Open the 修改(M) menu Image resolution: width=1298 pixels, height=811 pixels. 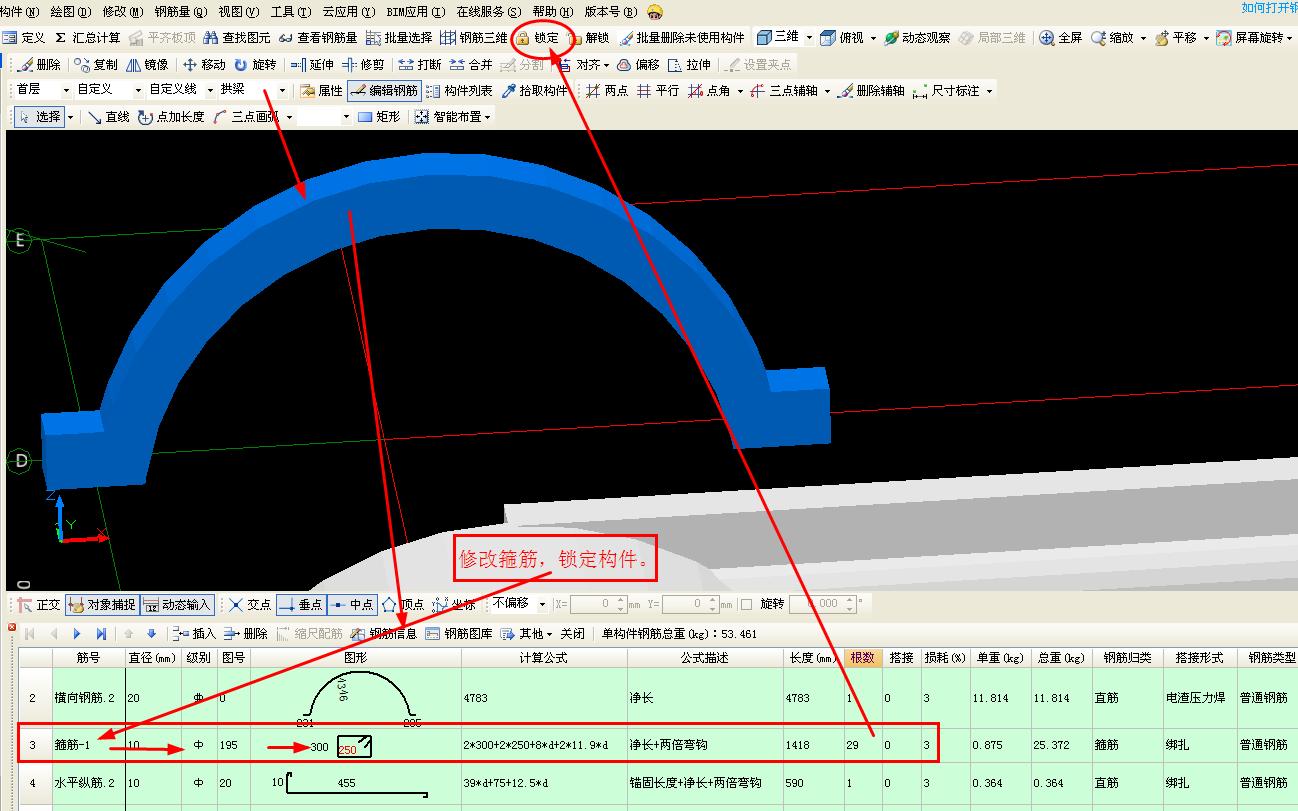(121, 12)
